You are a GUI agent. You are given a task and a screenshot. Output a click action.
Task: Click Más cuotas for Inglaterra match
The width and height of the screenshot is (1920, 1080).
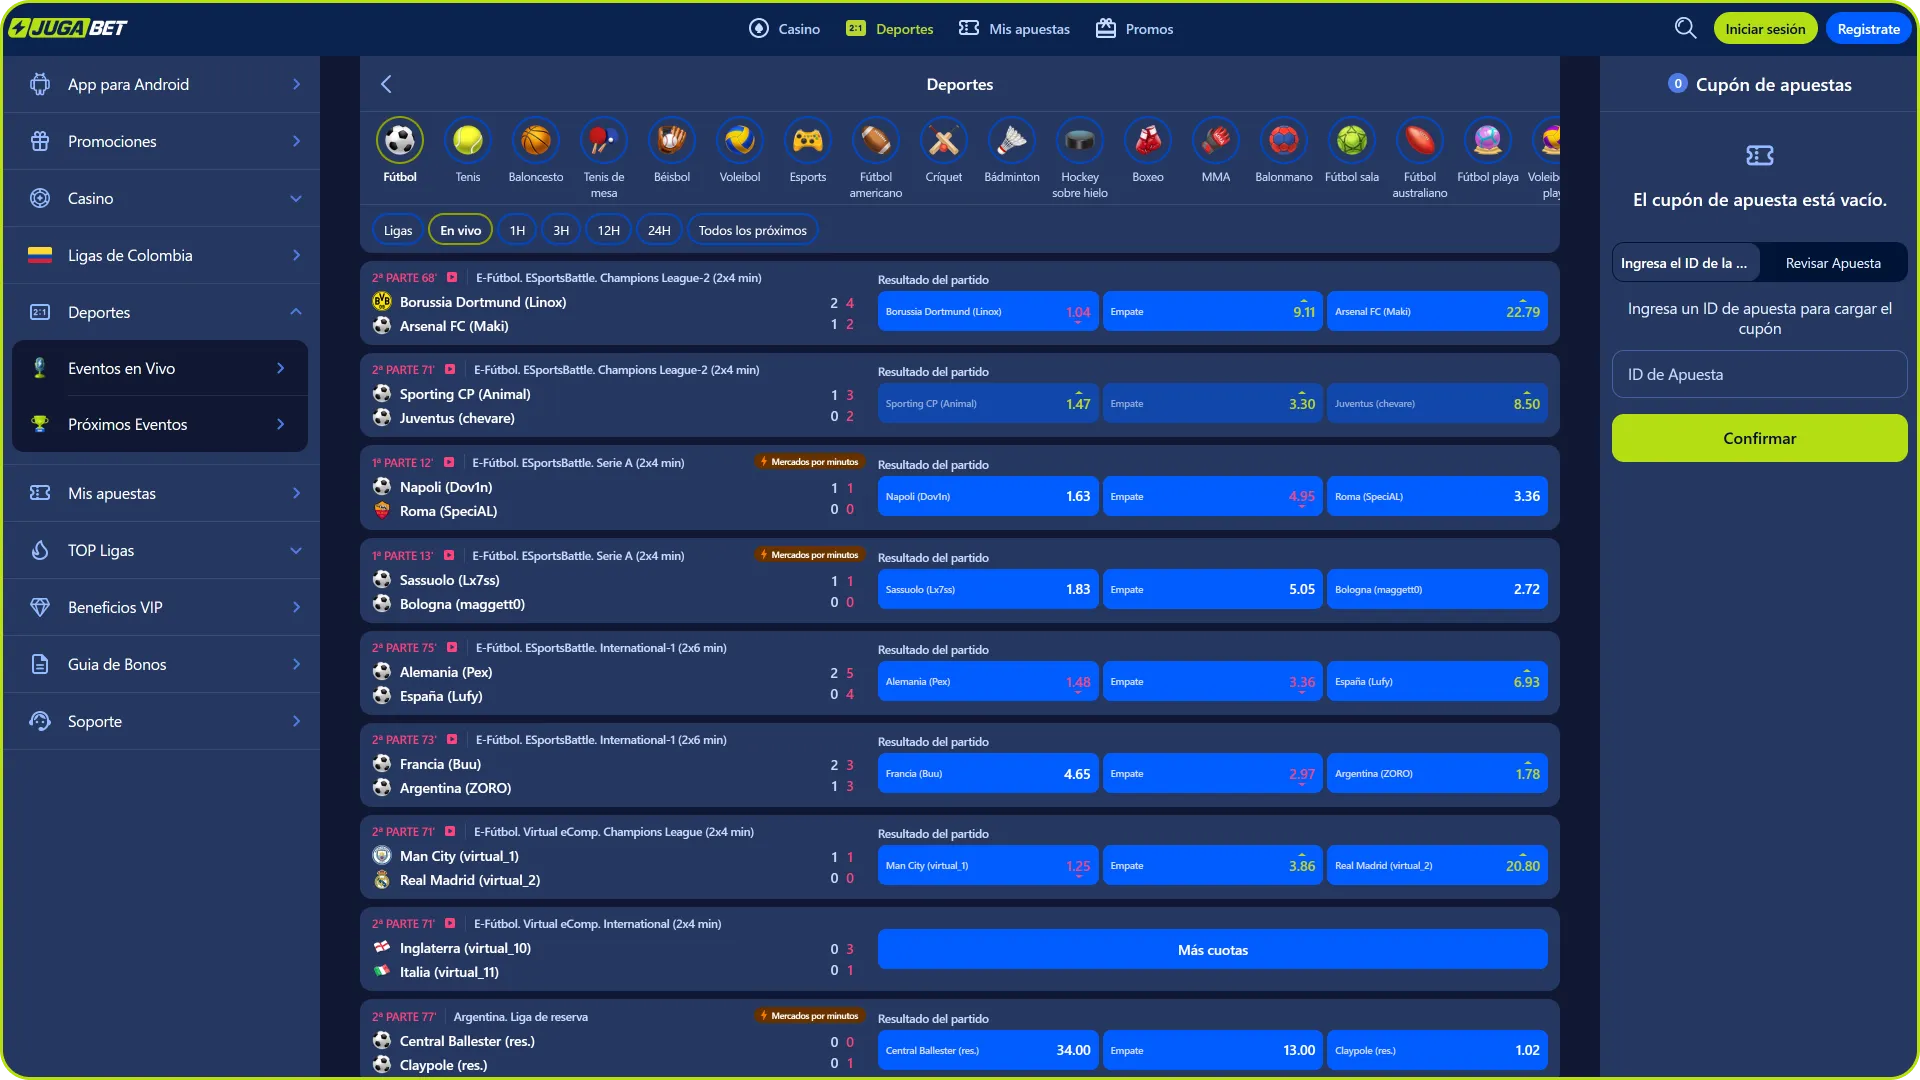1213,950
